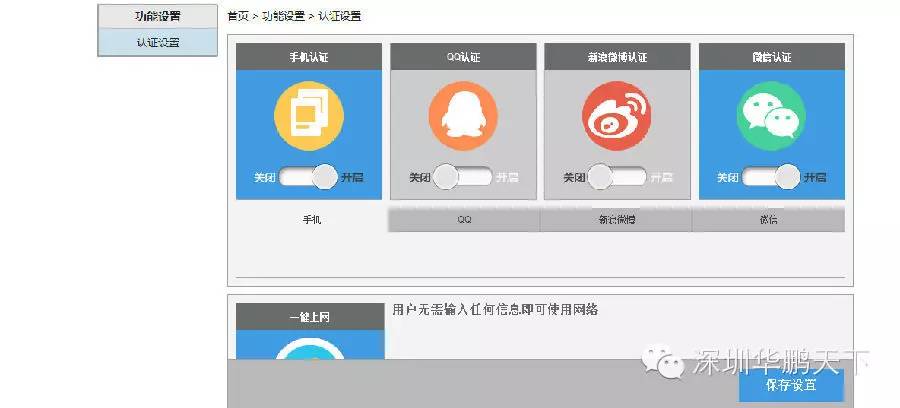Viewport: 900px width, 408px height.
Task: Select the 手机 tab
Action: click(312, 220)
